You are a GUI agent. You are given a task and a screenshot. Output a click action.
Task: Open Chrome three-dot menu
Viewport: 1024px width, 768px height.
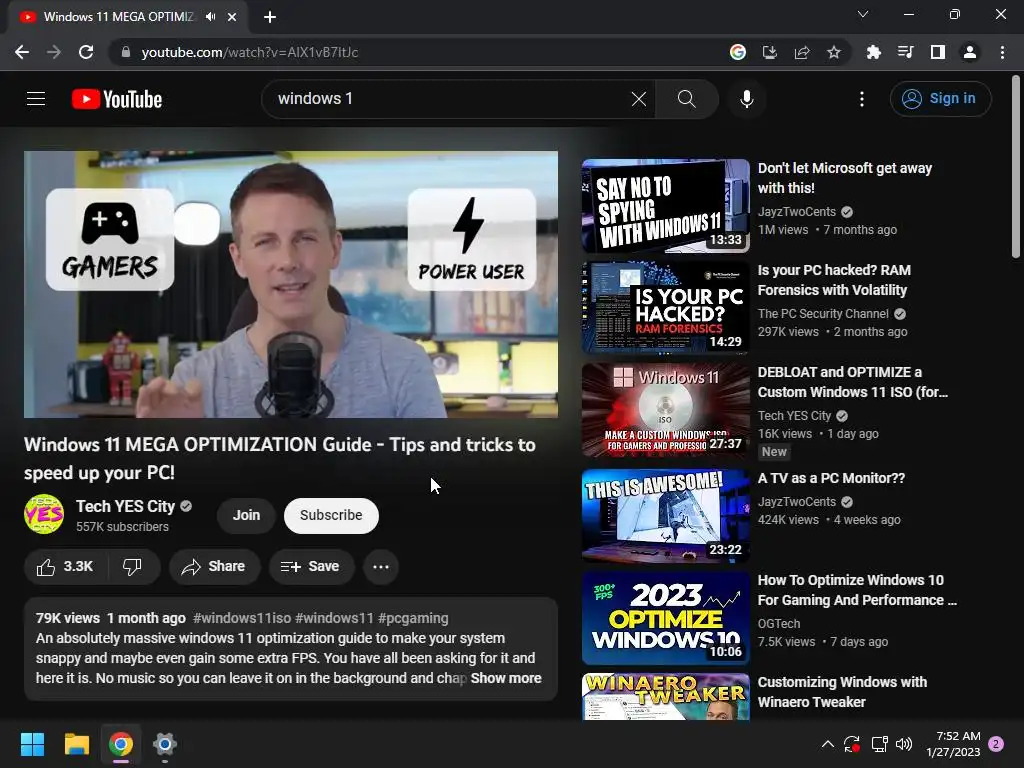1002,52
